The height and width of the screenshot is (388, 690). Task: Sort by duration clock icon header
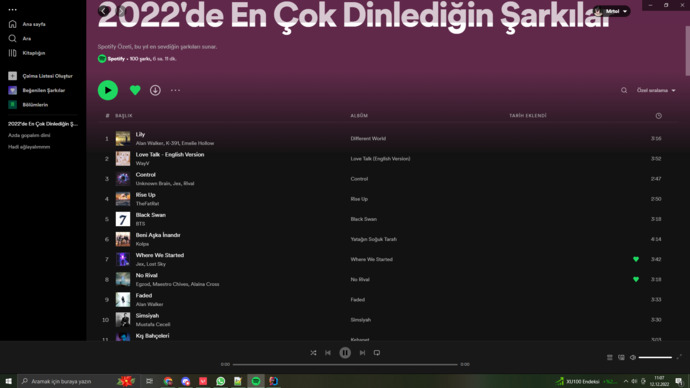tap(658, 116)
